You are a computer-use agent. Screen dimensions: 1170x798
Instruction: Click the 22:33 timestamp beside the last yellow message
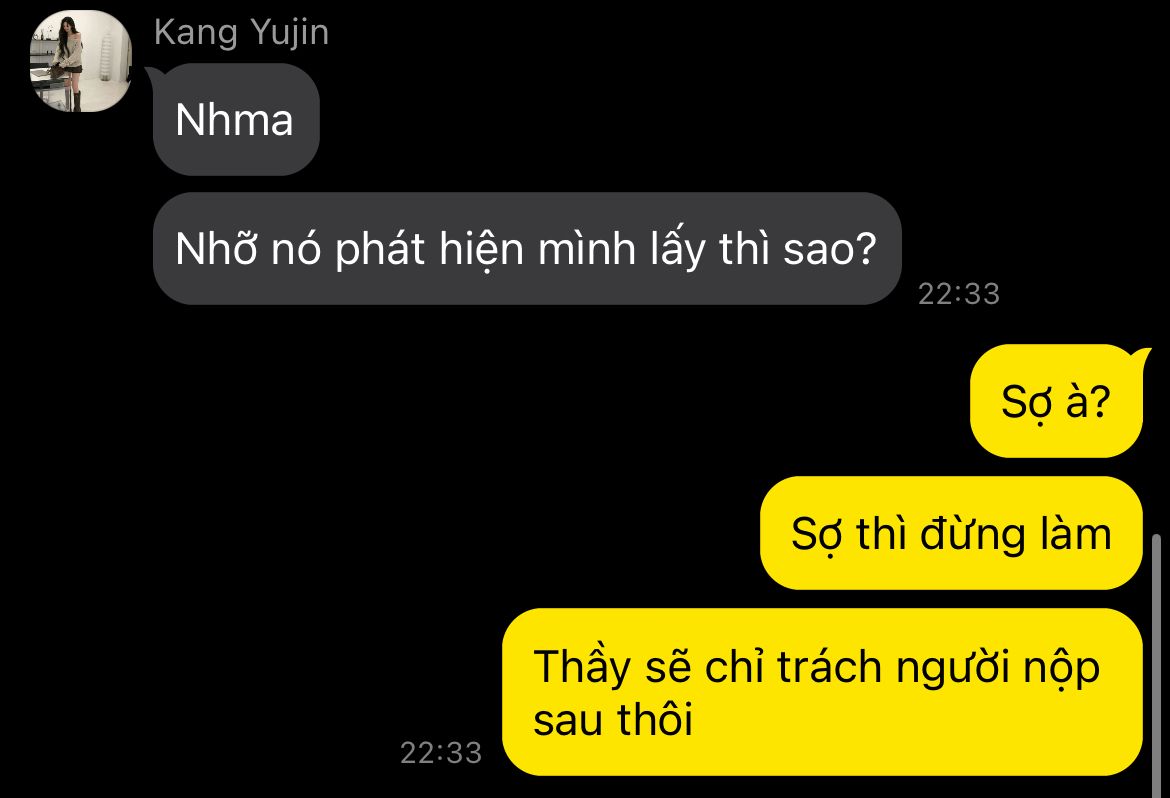tap(441, 752)
